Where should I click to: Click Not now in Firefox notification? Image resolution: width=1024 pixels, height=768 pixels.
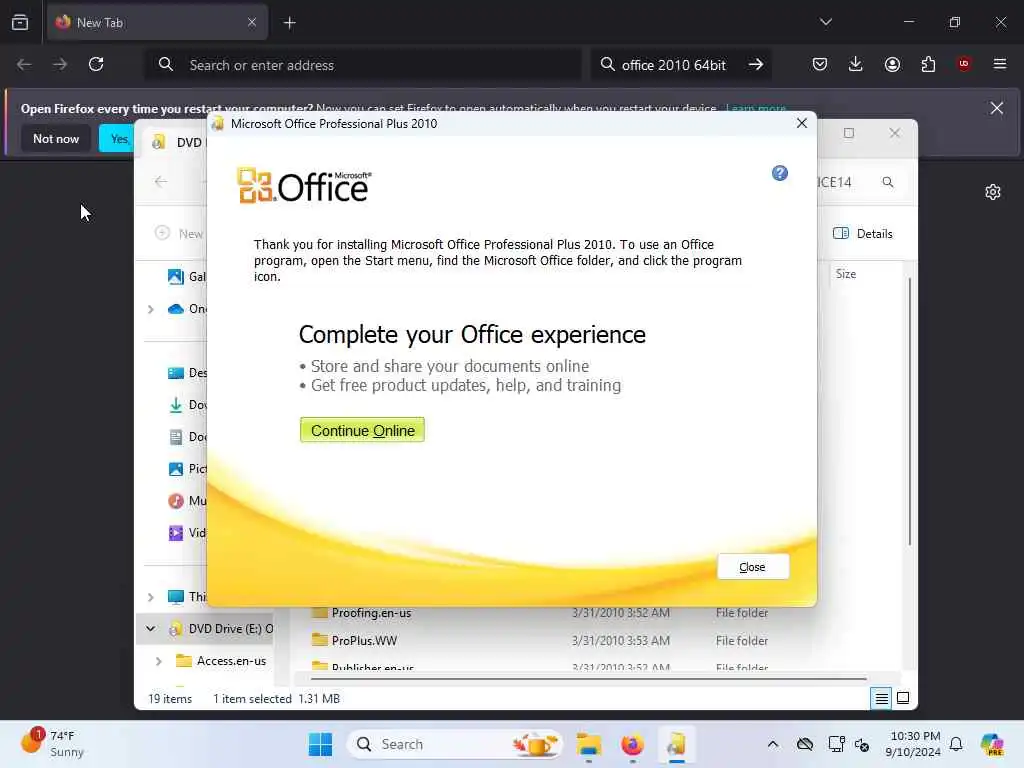(56, 138)
